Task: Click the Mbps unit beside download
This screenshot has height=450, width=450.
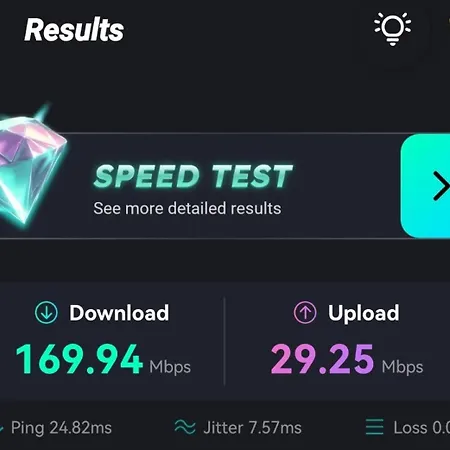Action: 170,367
